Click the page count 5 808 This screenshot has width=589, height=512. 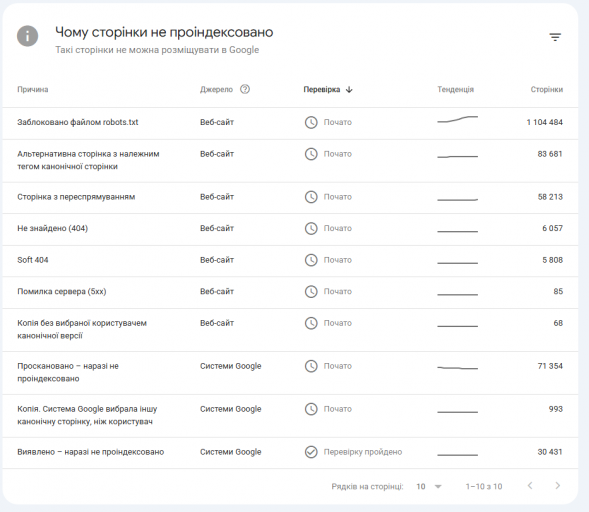pos(552,260)
